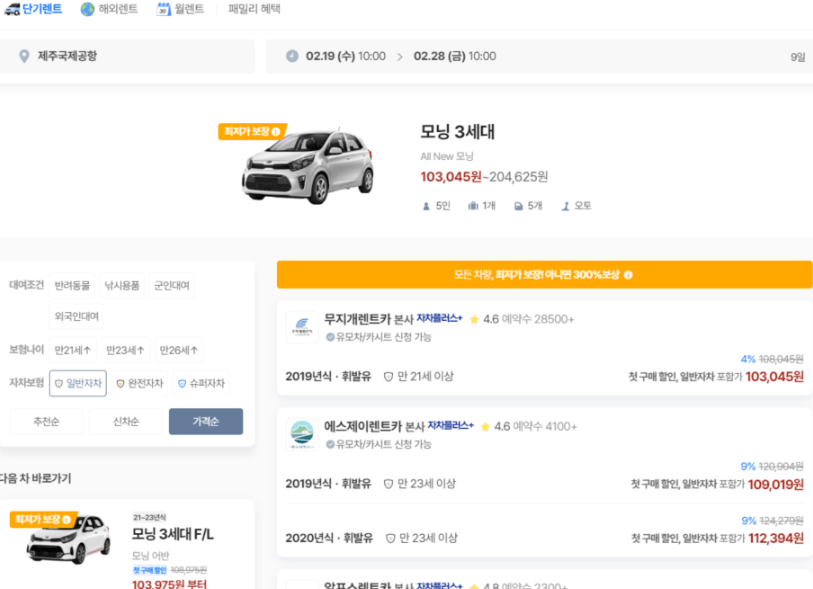This screenshot has height=589, width=813.
Task: Click the 에스제이렌트카 company logo
Action: [x=302, y=434]
